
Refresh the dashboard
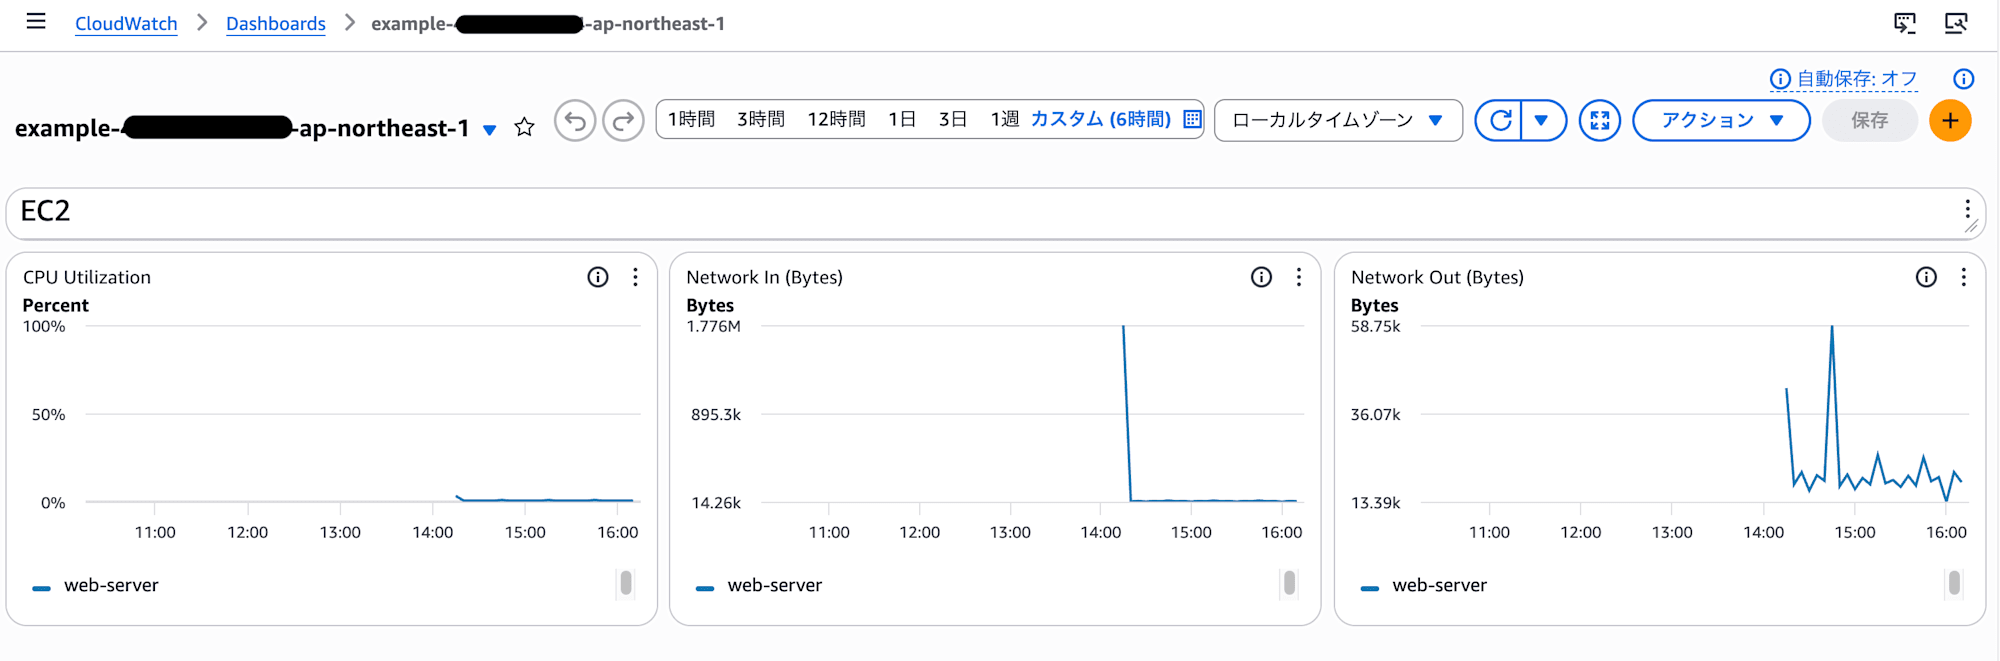[x=1499, y=121]
